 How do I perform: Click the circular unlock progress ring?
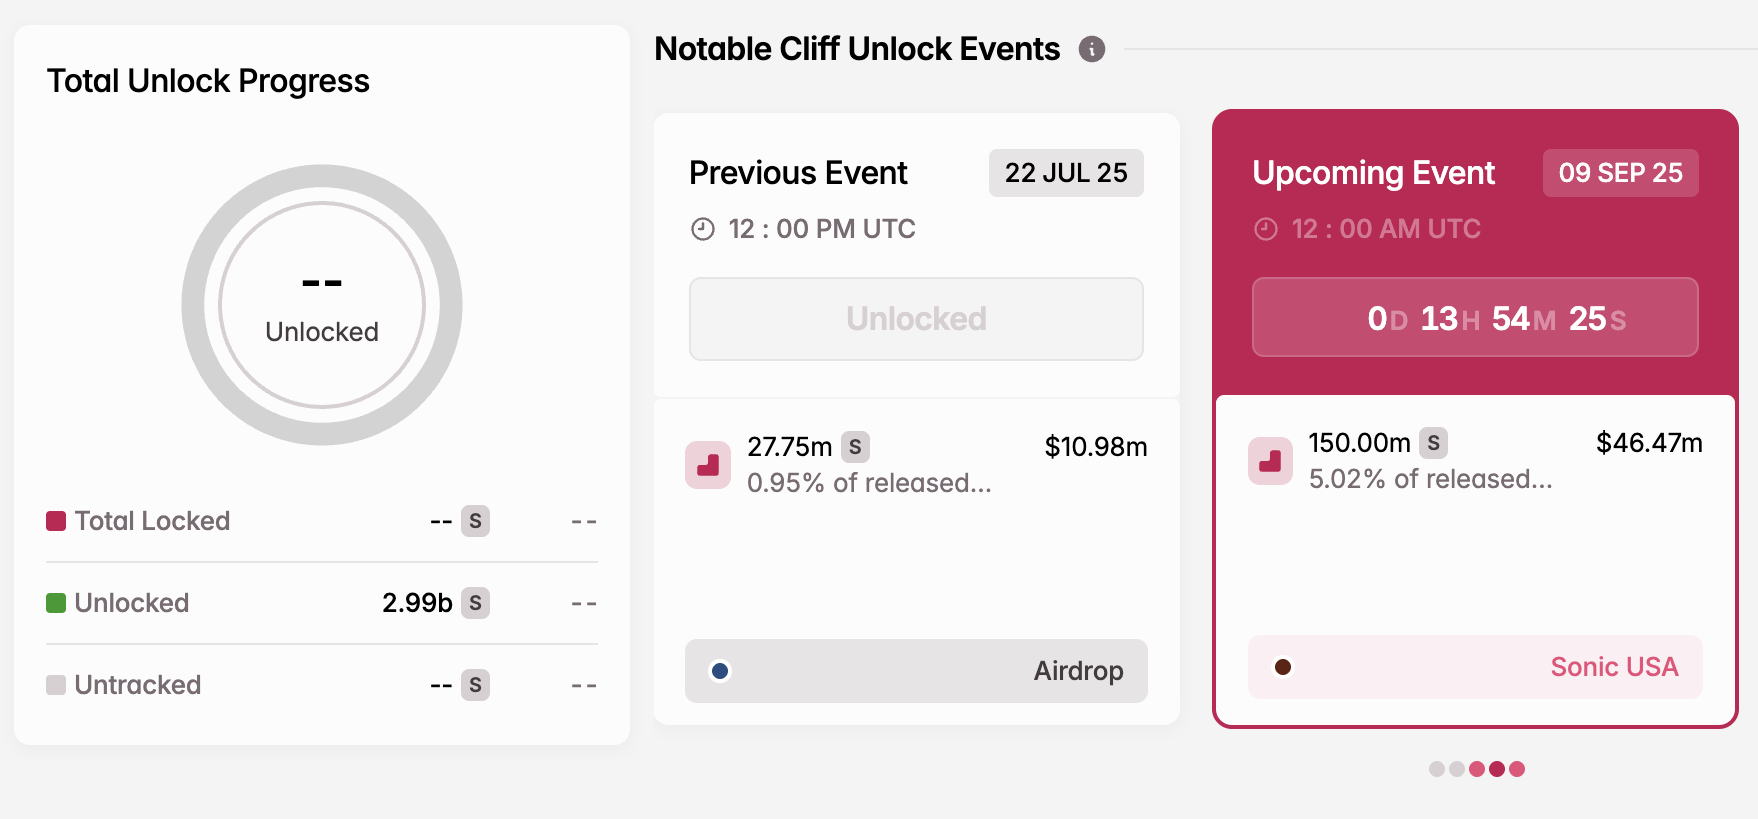(x=322, y=305)
